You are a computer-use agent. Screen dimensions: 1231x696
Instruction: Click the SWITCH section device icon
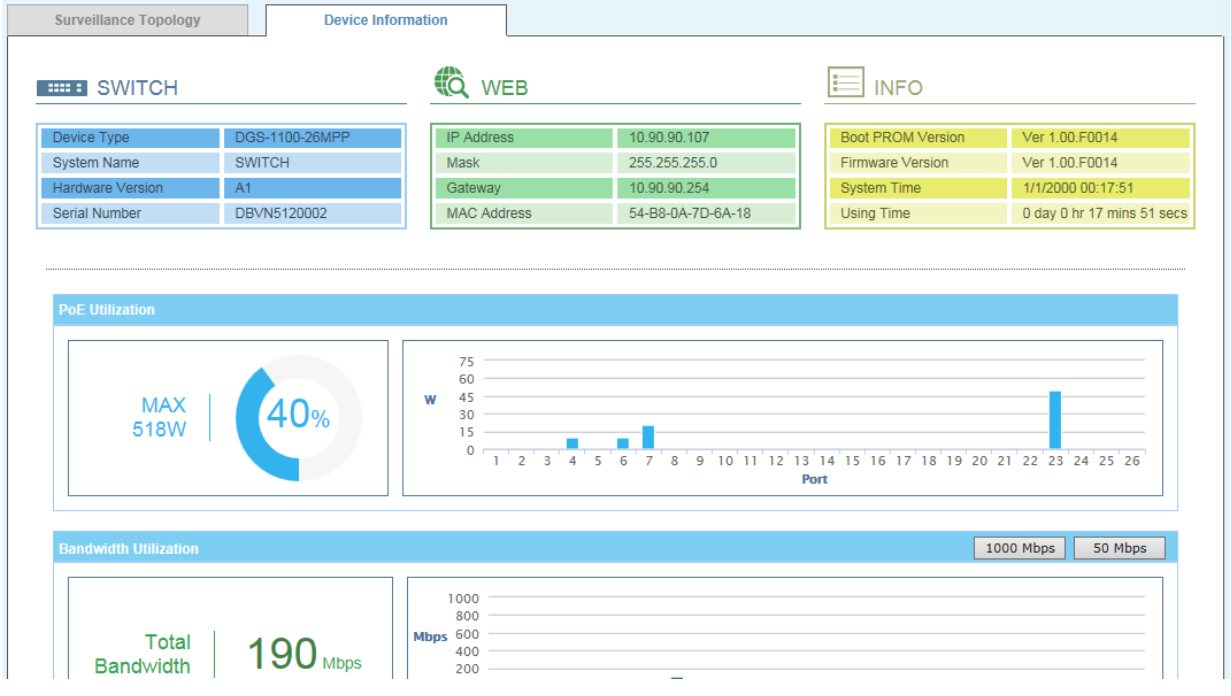pyautogui.click(x=61, y=88)
